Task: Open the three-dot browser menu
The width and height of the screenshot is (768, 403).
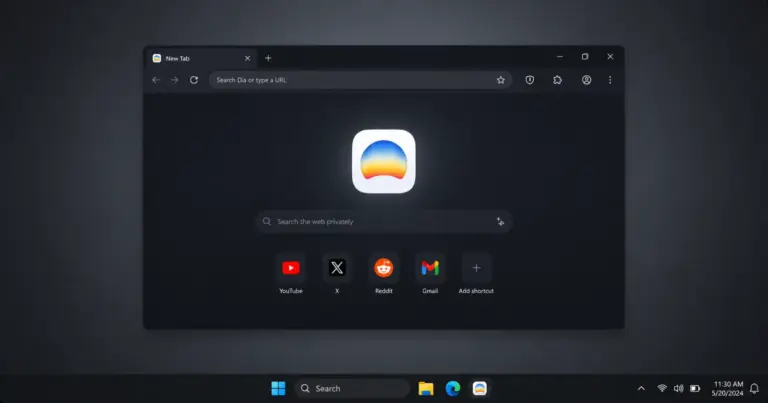Action: click(610, 80)
